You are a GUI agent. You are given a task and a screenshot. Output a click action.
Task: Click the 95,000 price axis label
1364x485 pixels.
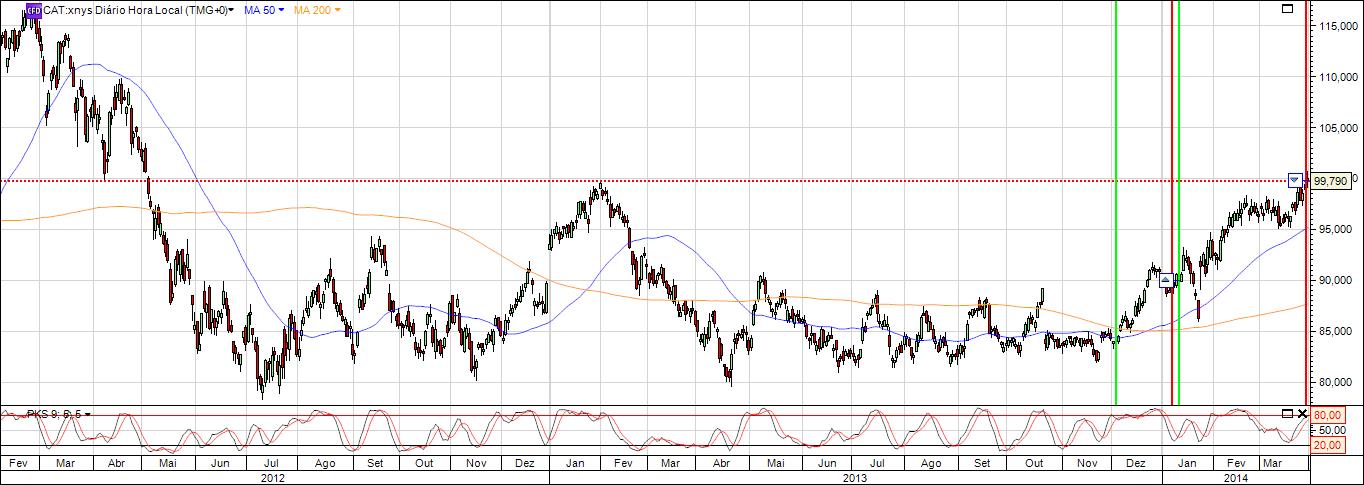pyautogui.click(x=1336, y=229)
